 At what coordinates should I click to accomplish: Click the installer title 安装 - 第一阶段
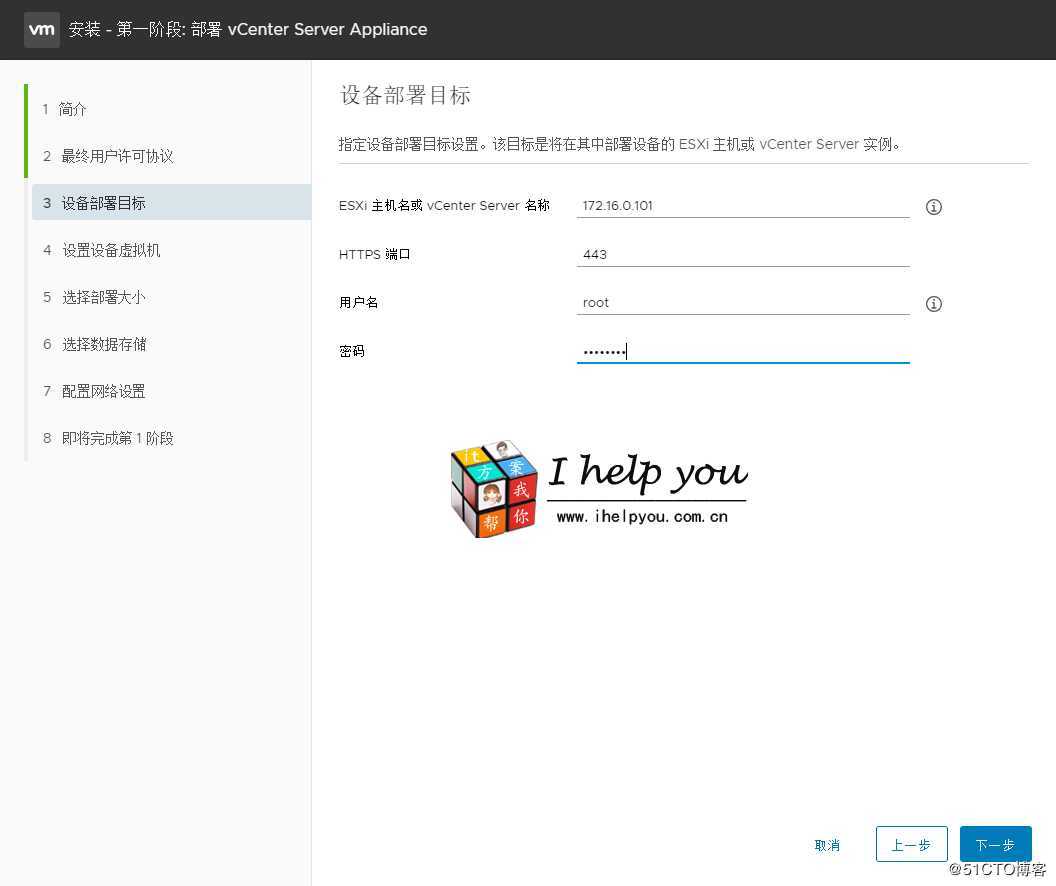[248, 29]
